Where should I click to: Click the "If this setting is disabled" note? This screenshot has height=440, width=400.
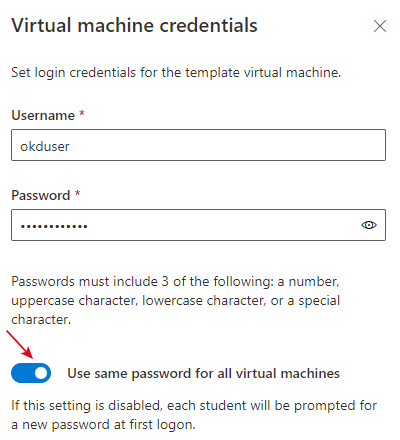[x=194, y=415]
